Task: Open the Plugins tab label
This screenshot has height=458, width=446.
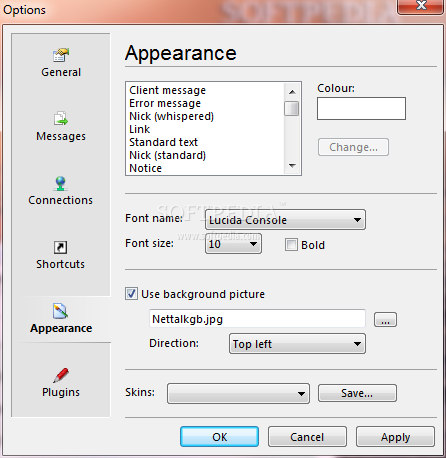Action: pos(61,392)
